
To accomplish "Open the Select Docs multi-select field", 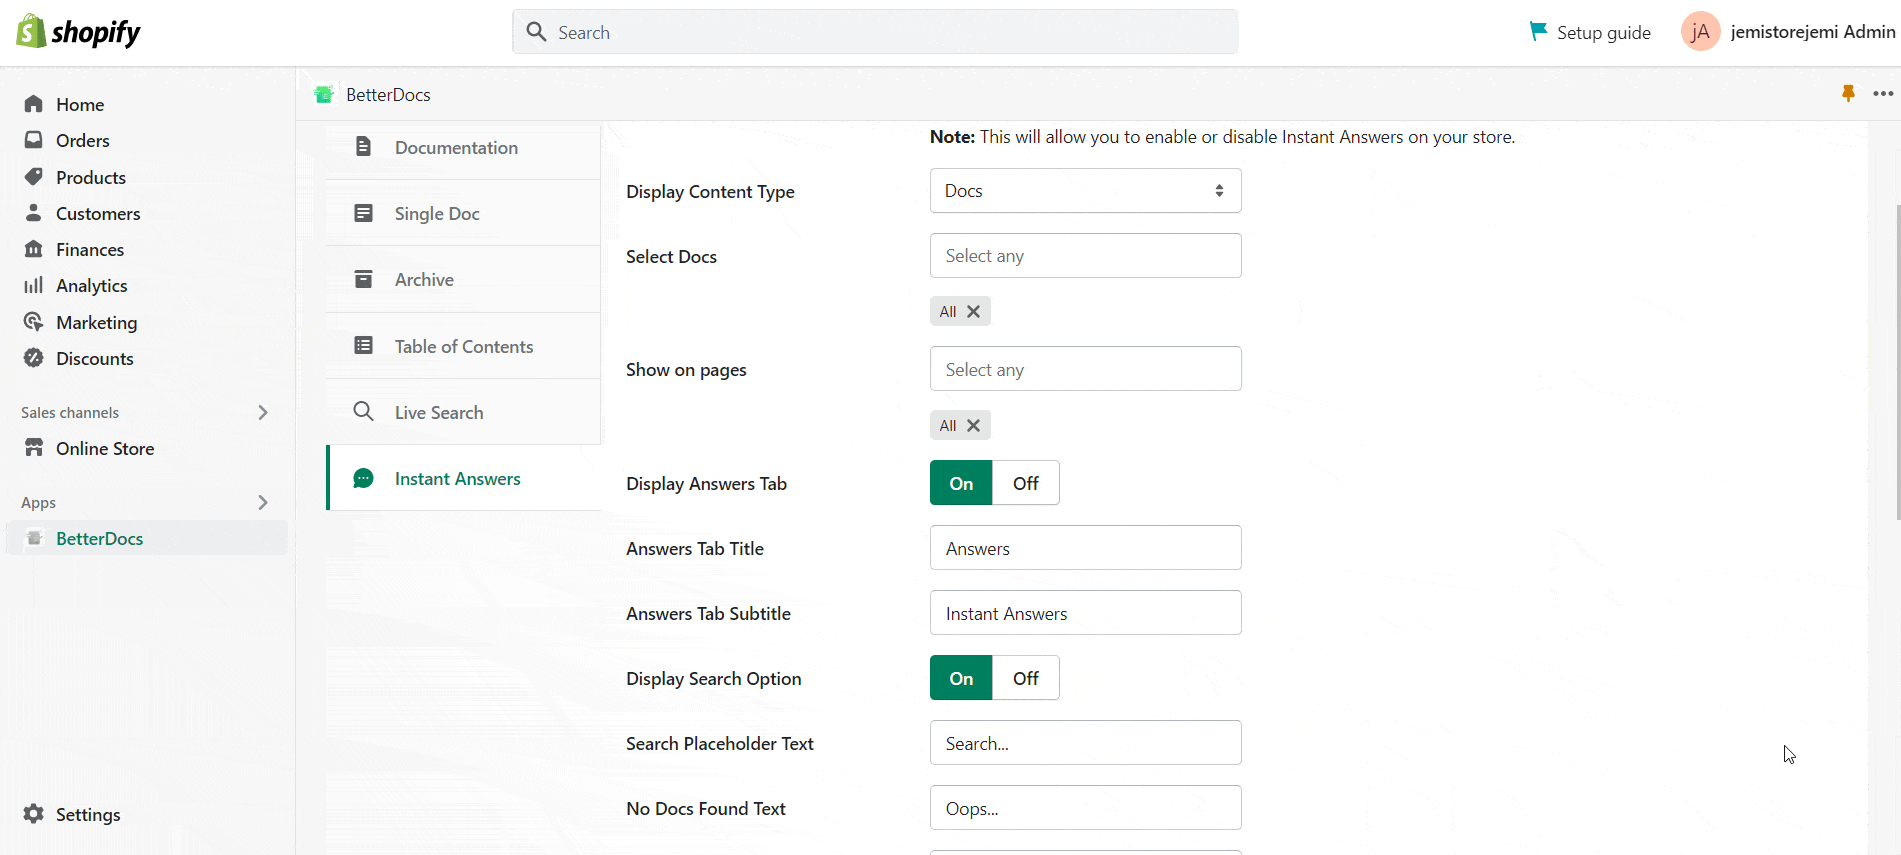I will click(x=1086, y=256).
